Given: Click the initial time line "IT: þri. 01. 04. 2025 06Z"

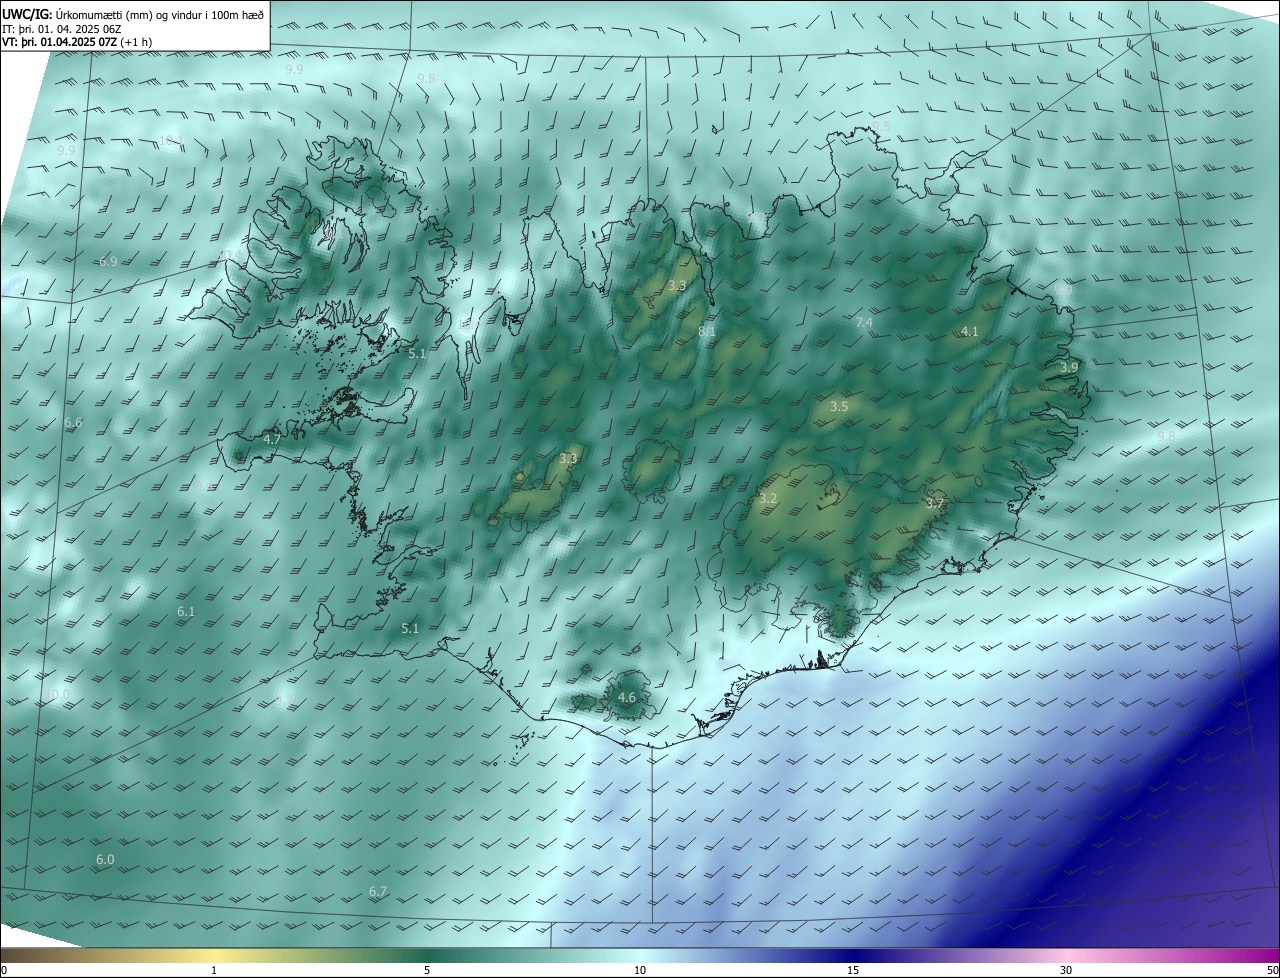Looking at the screenshot, I should pyautogui.click(x=61, y=29).
